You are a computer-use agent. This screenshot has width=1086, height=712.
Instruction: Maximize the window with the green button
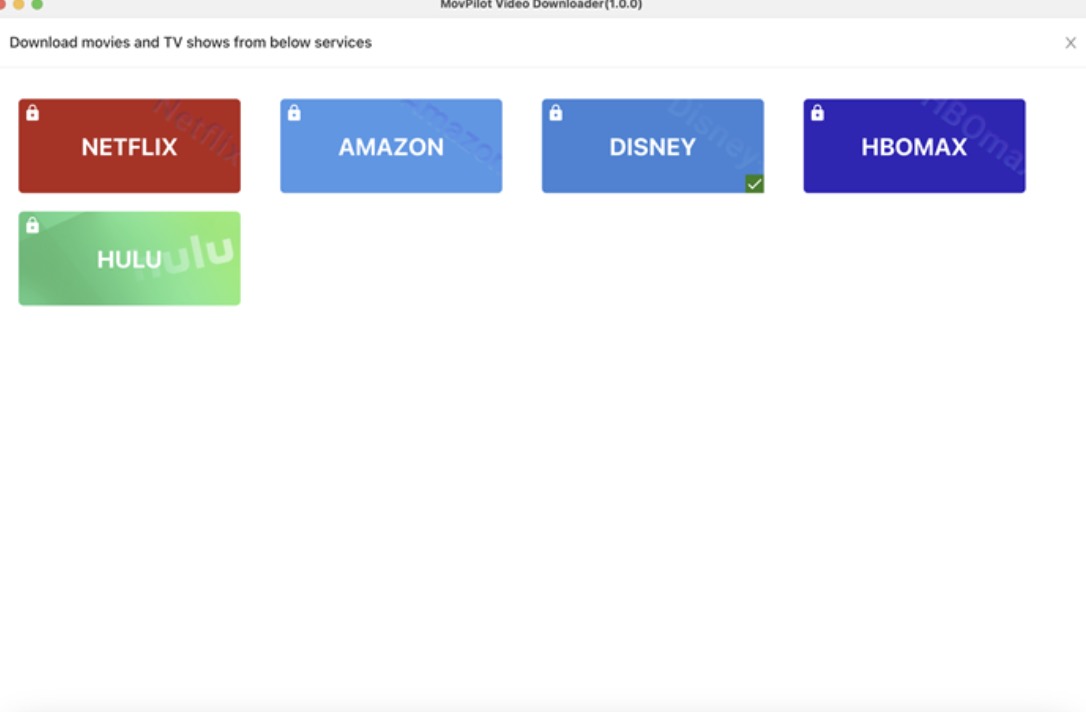pos(37,4)
